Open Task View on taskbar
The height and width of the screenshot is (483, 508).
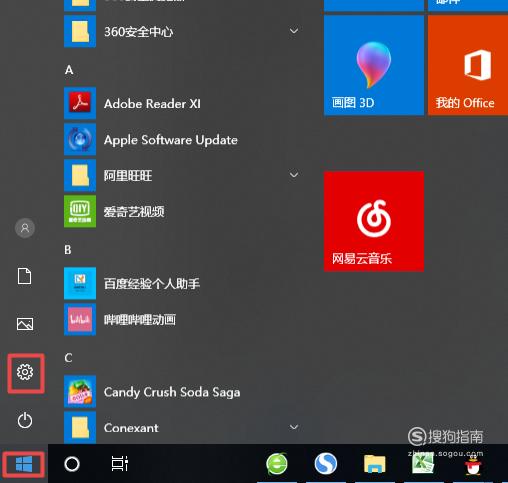click(x=120, y=463)
